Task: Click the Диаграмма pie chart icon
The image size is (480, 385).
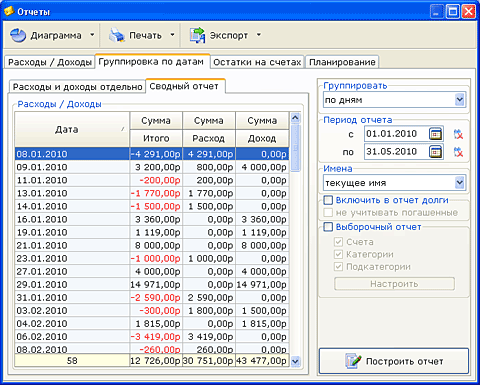Action: tap(18, 35)
